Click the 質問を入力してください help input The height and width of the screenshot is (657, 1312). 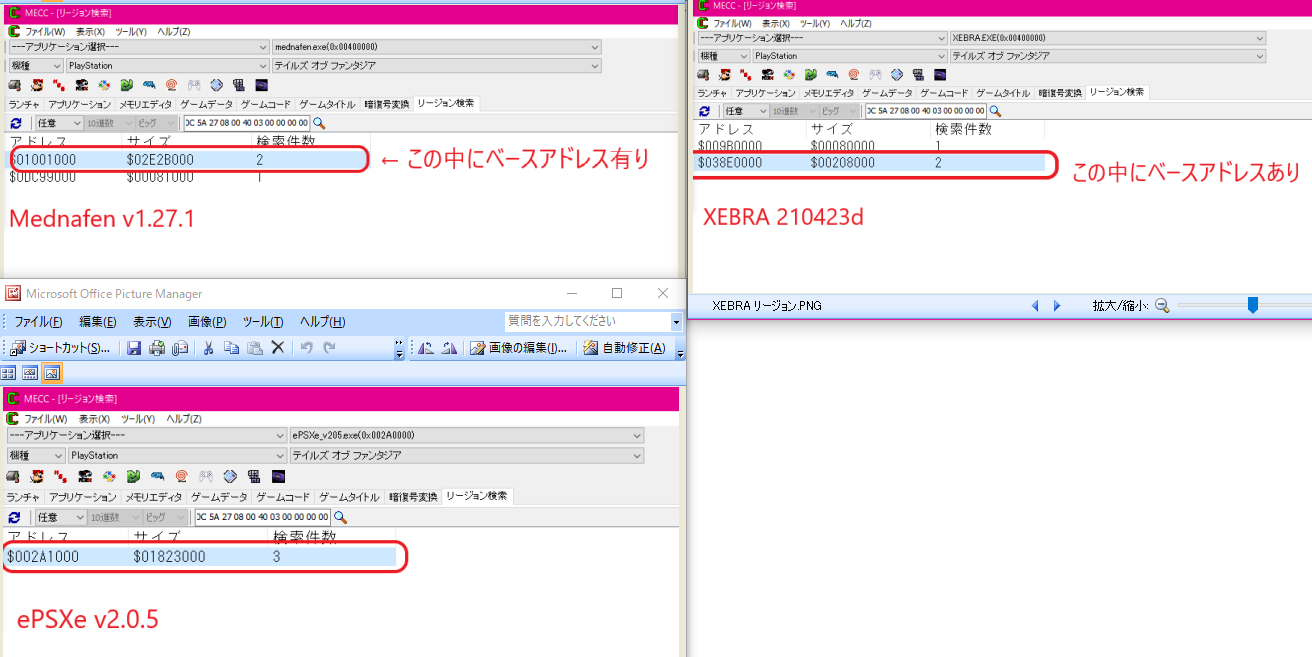(588, 322)
